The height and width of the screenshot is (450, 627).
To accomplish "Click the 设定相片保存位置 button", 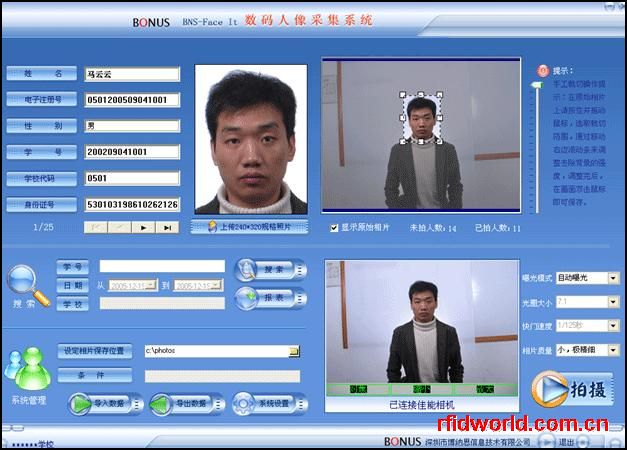I will [94, 351].
